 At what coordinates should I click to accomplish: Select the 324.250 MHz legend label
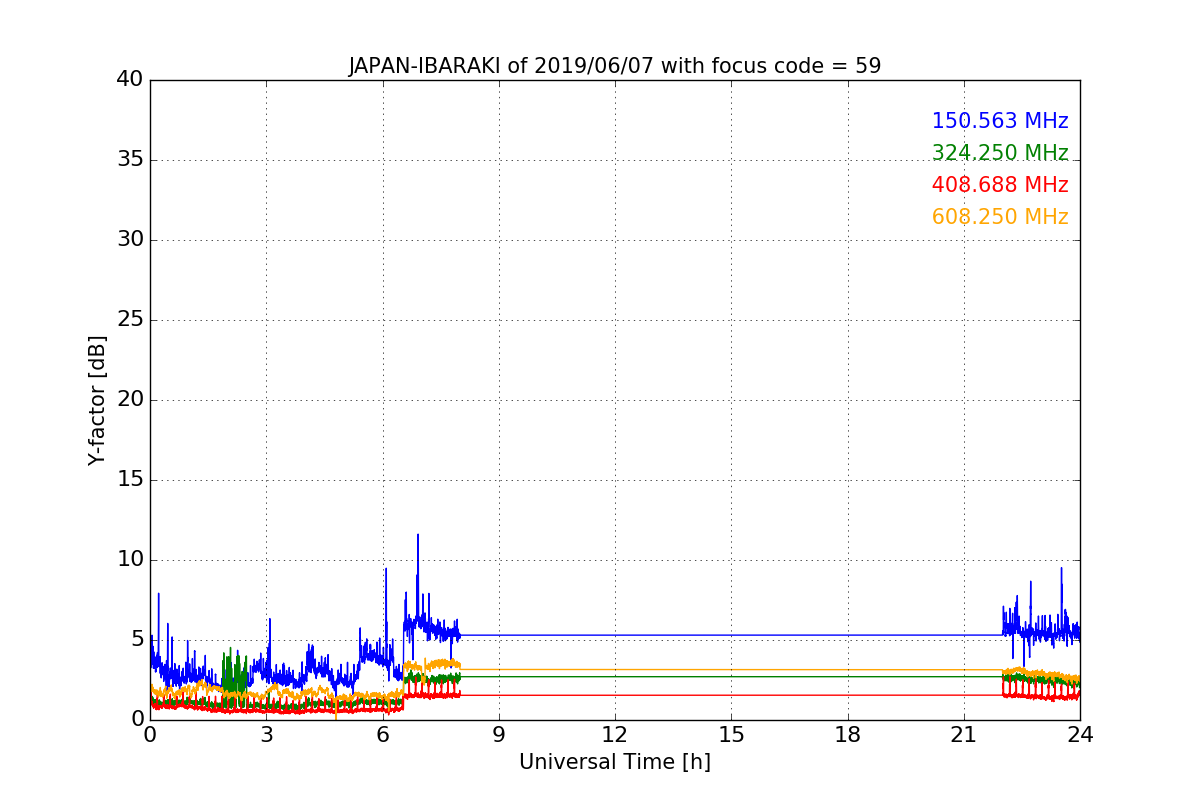pos(1000,153)
